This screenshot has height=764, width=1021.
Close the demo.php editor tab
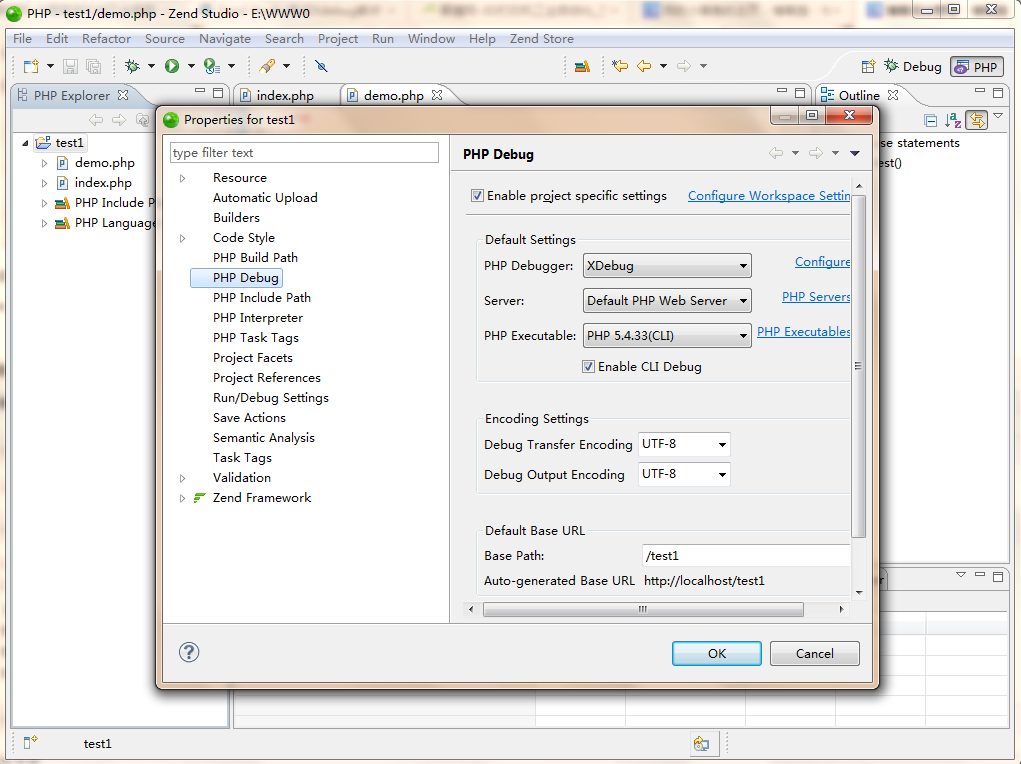[437, 95]
